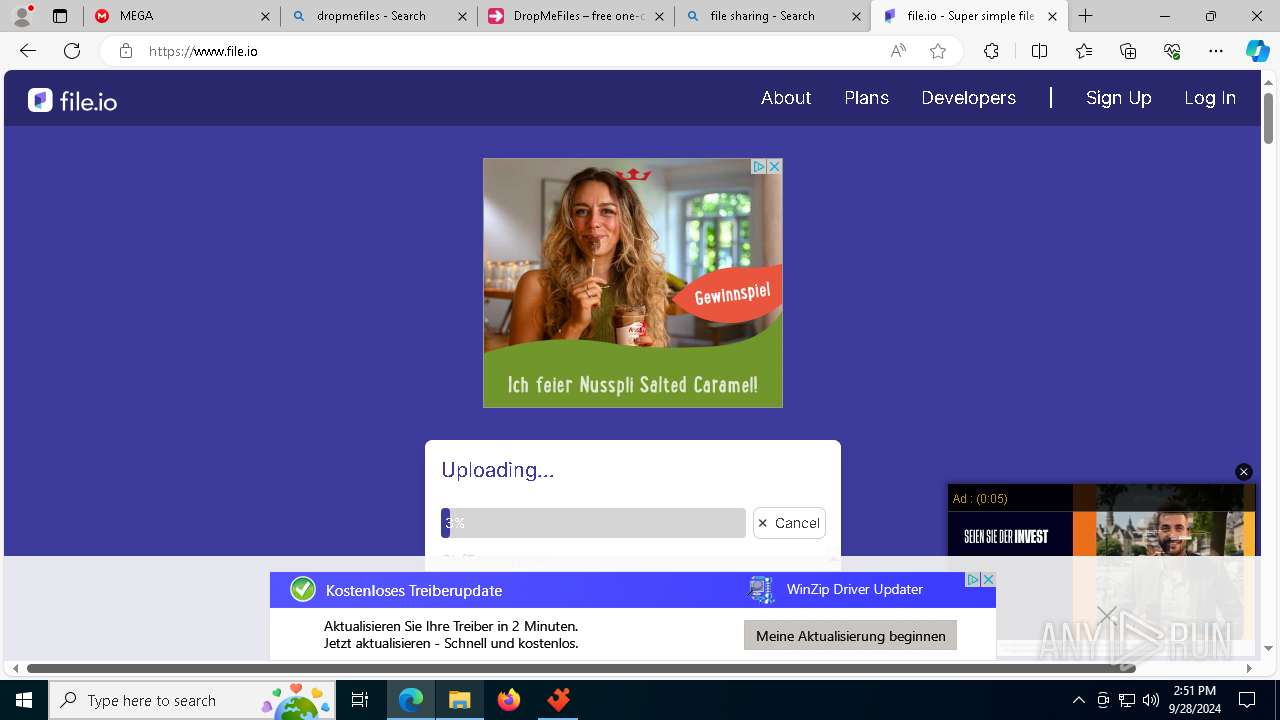The width and height of the screenshot is (1280, 720).
Task: Go to Sign Up
Action: tap(1119, 98)
